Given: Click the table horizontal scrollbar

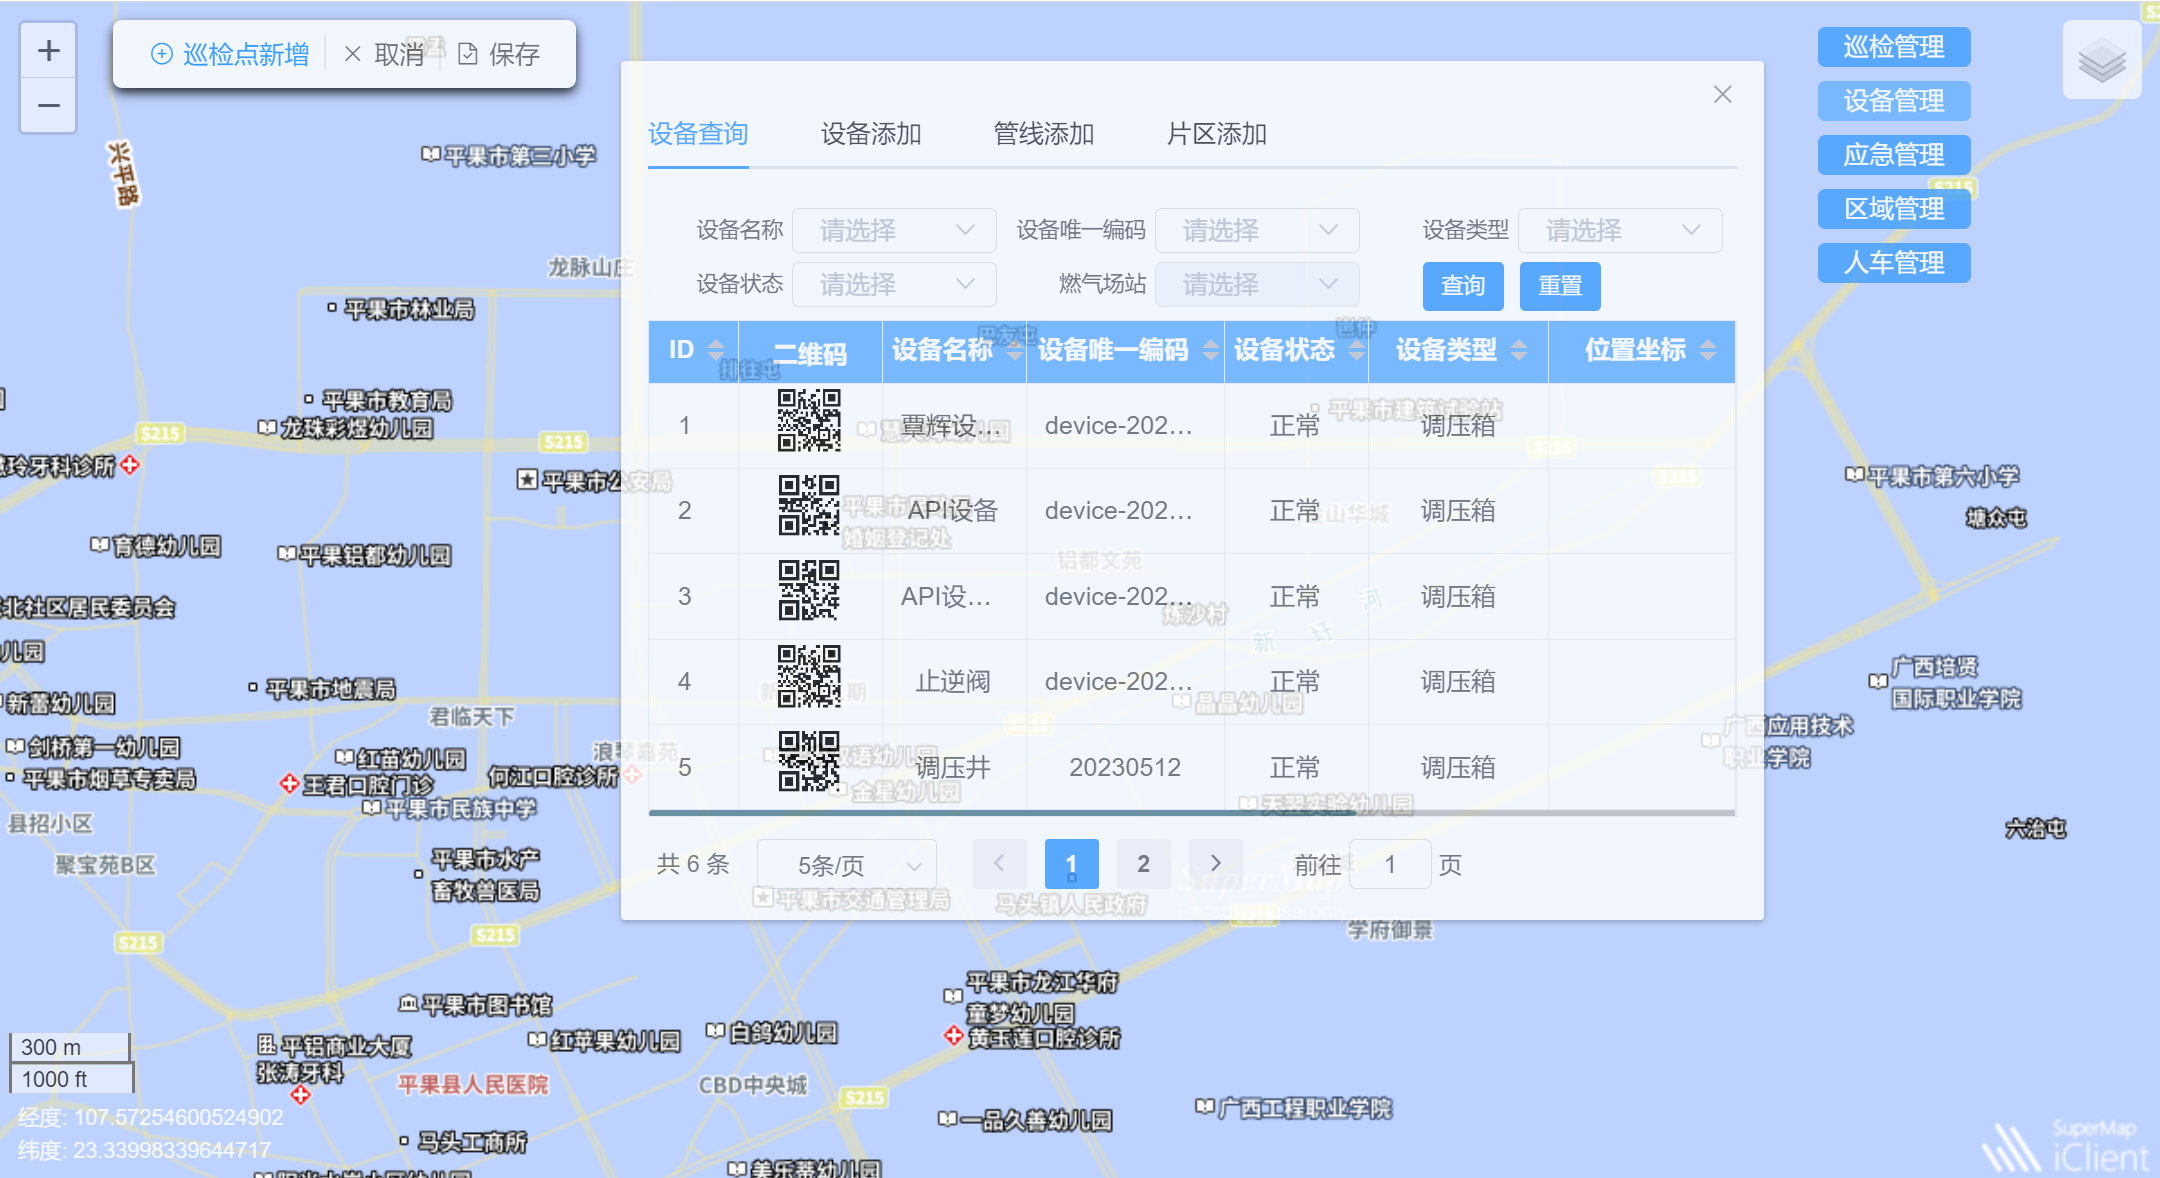Looking at the screenshot, I should pos(1001,813).
